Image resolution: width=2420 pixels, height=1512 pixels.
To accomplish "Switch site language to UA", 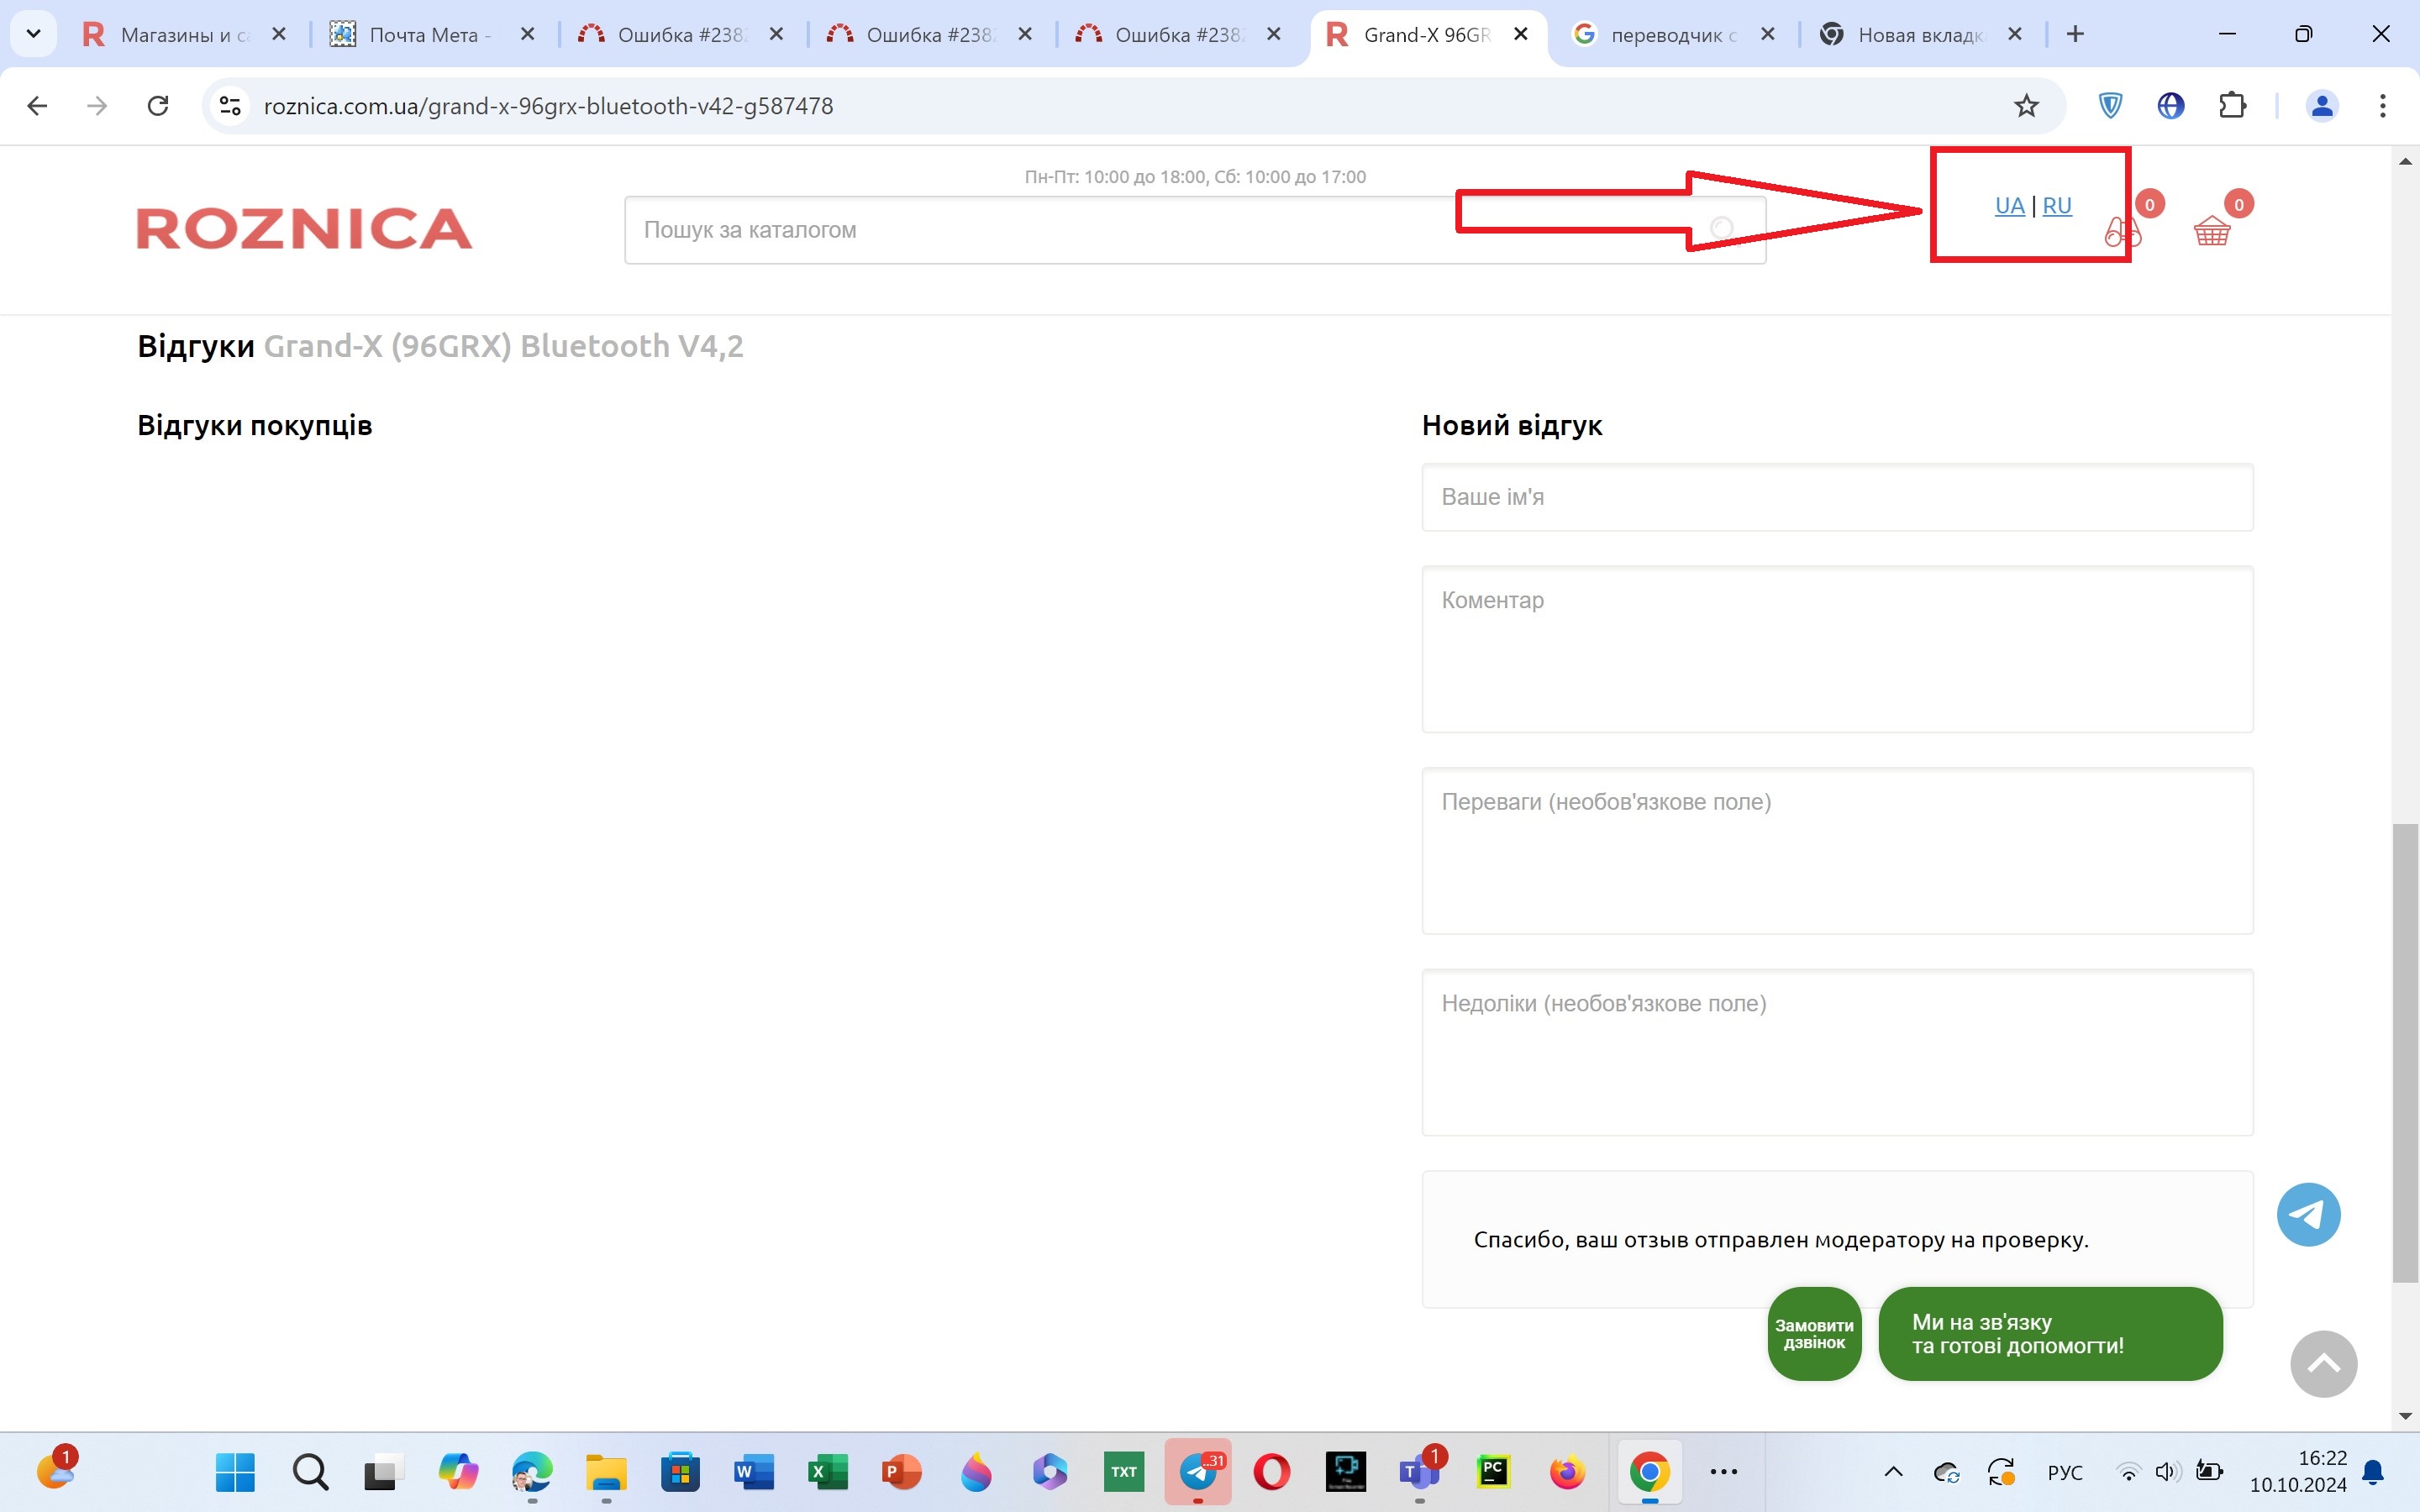I will click(x=2008, y=206).
